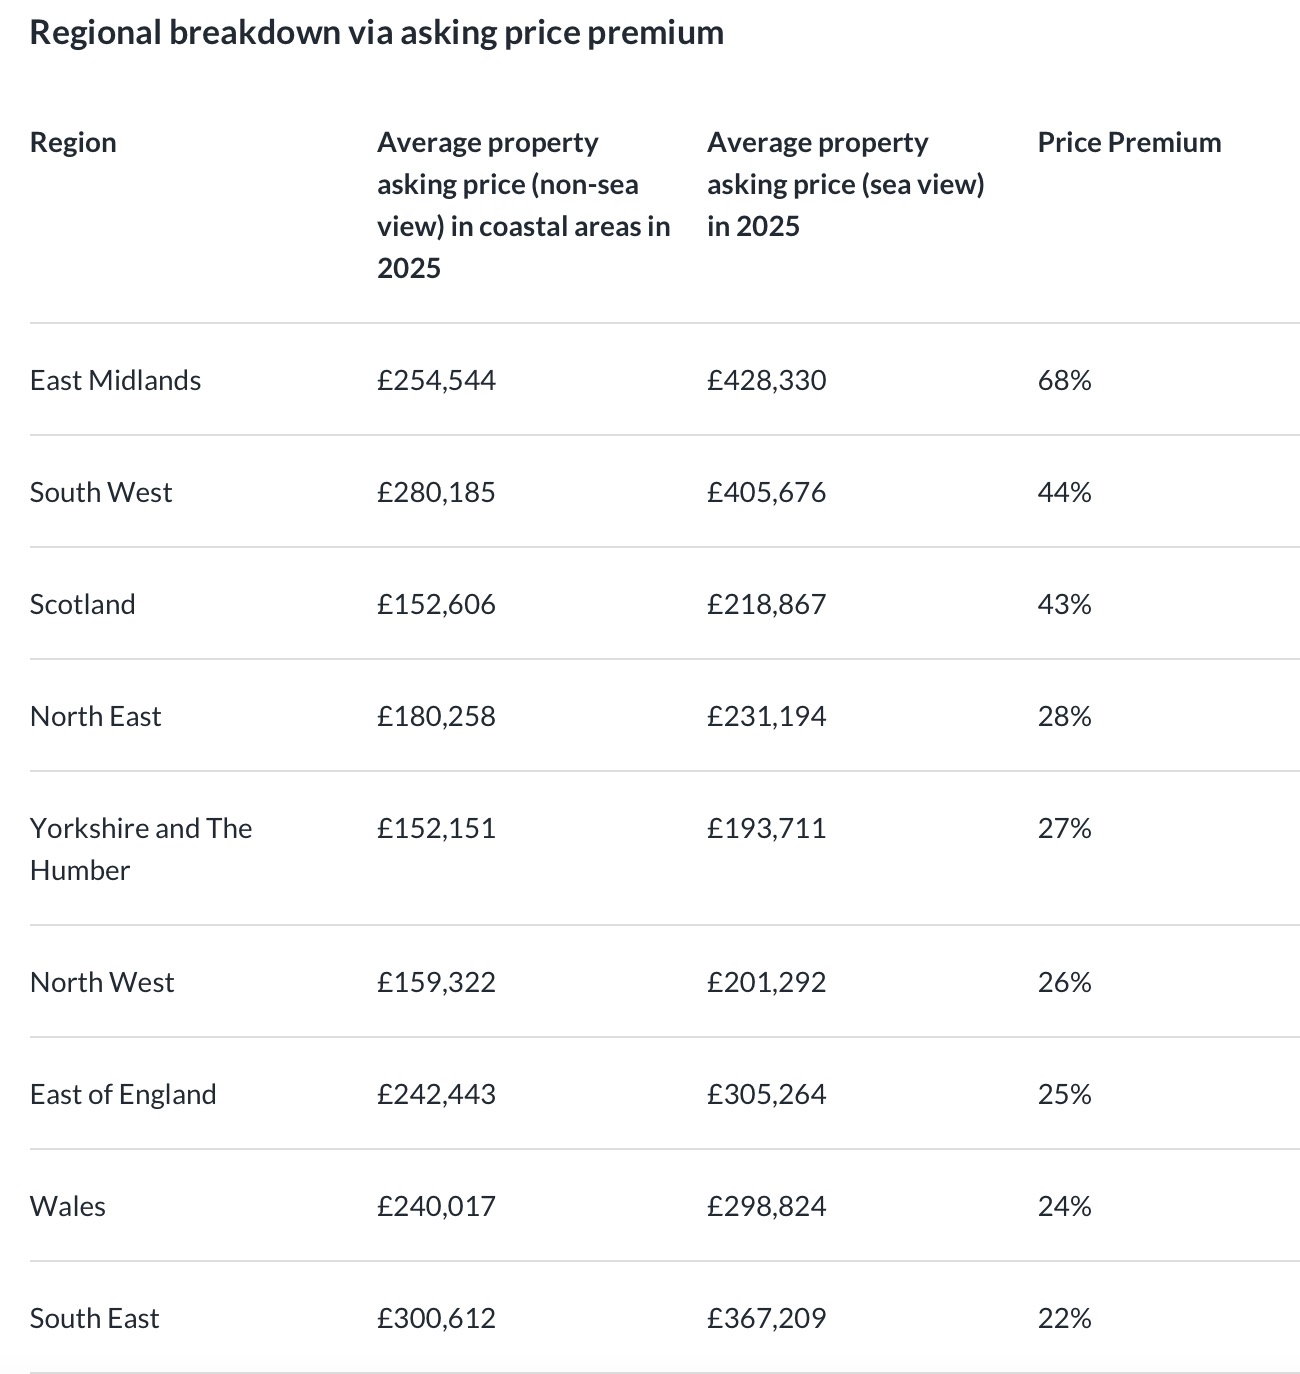
Task: Select the South West region cell
Action: point(101,493)
